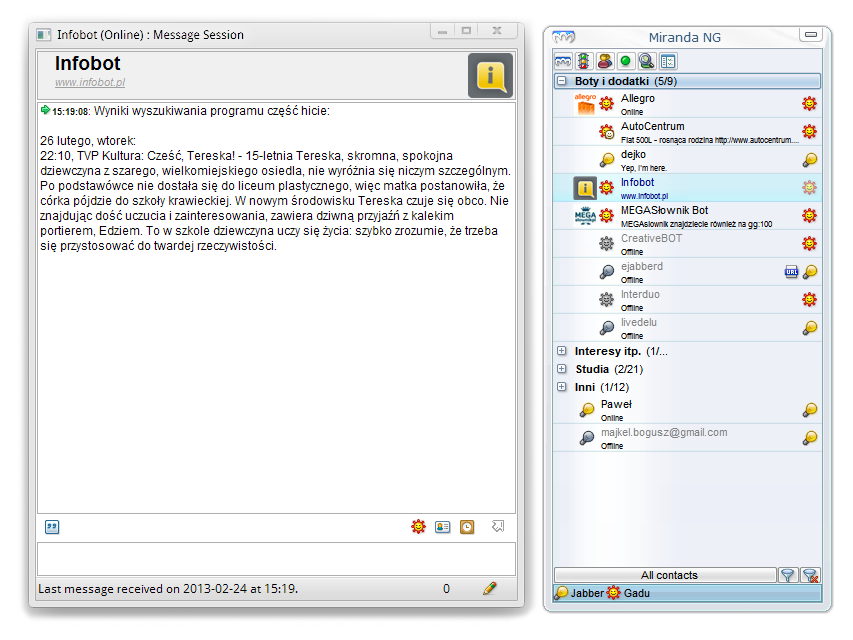Screen dimensions: 853x640
Task: Click the URL icon on ejabberd row
Action: click(792, 272)
